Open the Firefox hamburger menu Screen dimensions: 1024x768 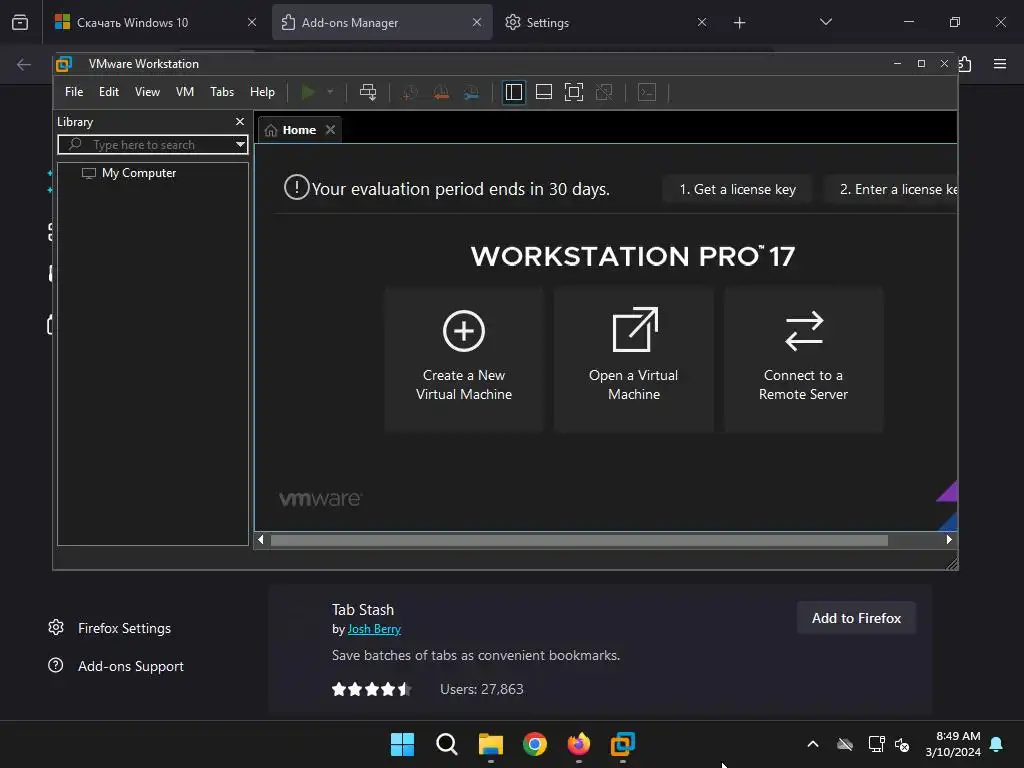click(1000, 64)
